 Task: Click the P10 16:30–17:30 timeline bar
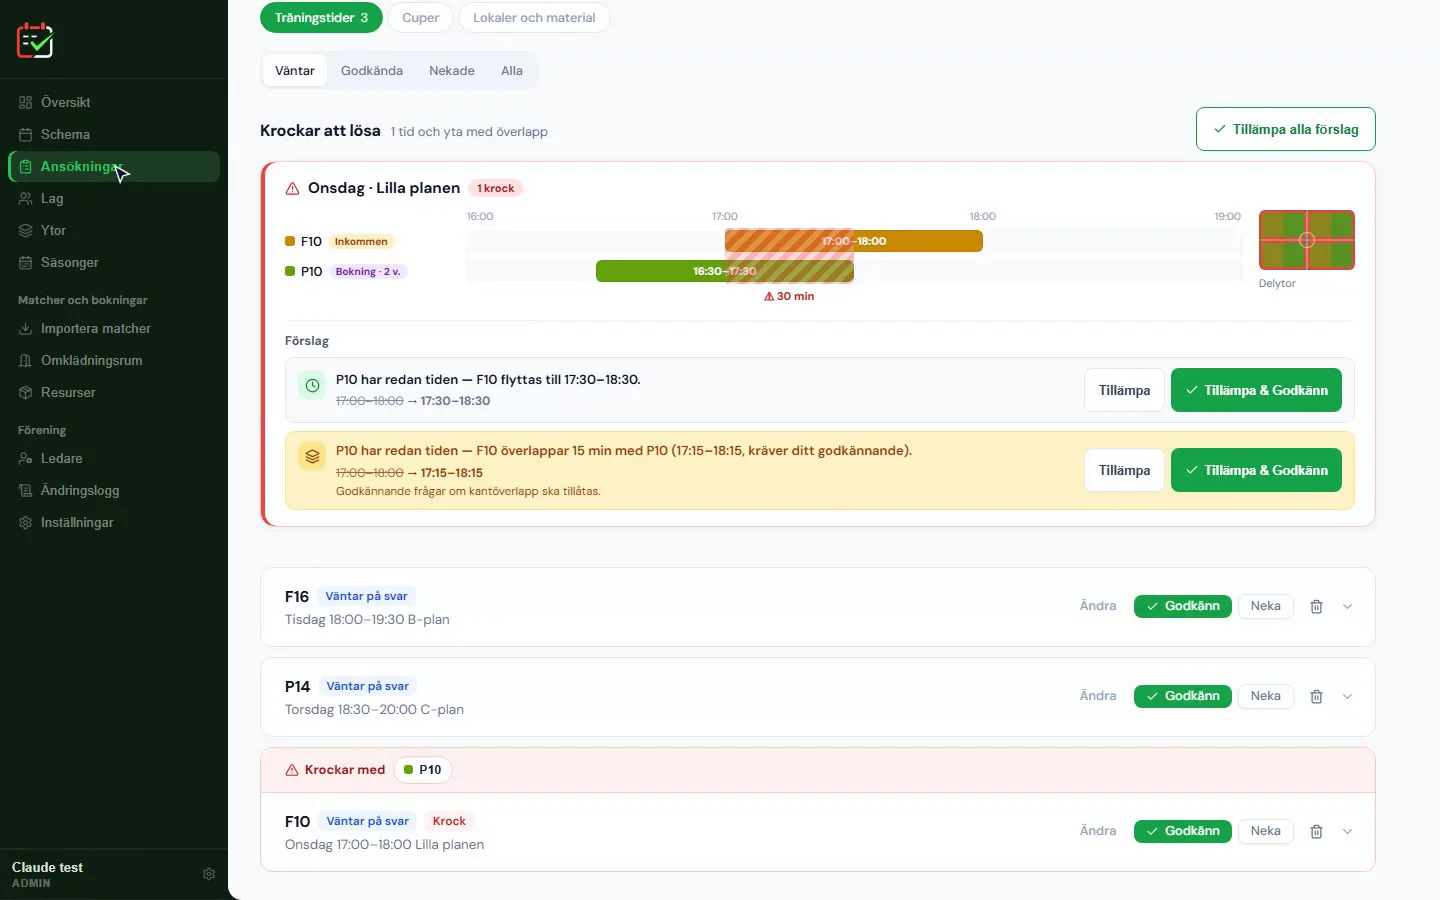[725, 271]
